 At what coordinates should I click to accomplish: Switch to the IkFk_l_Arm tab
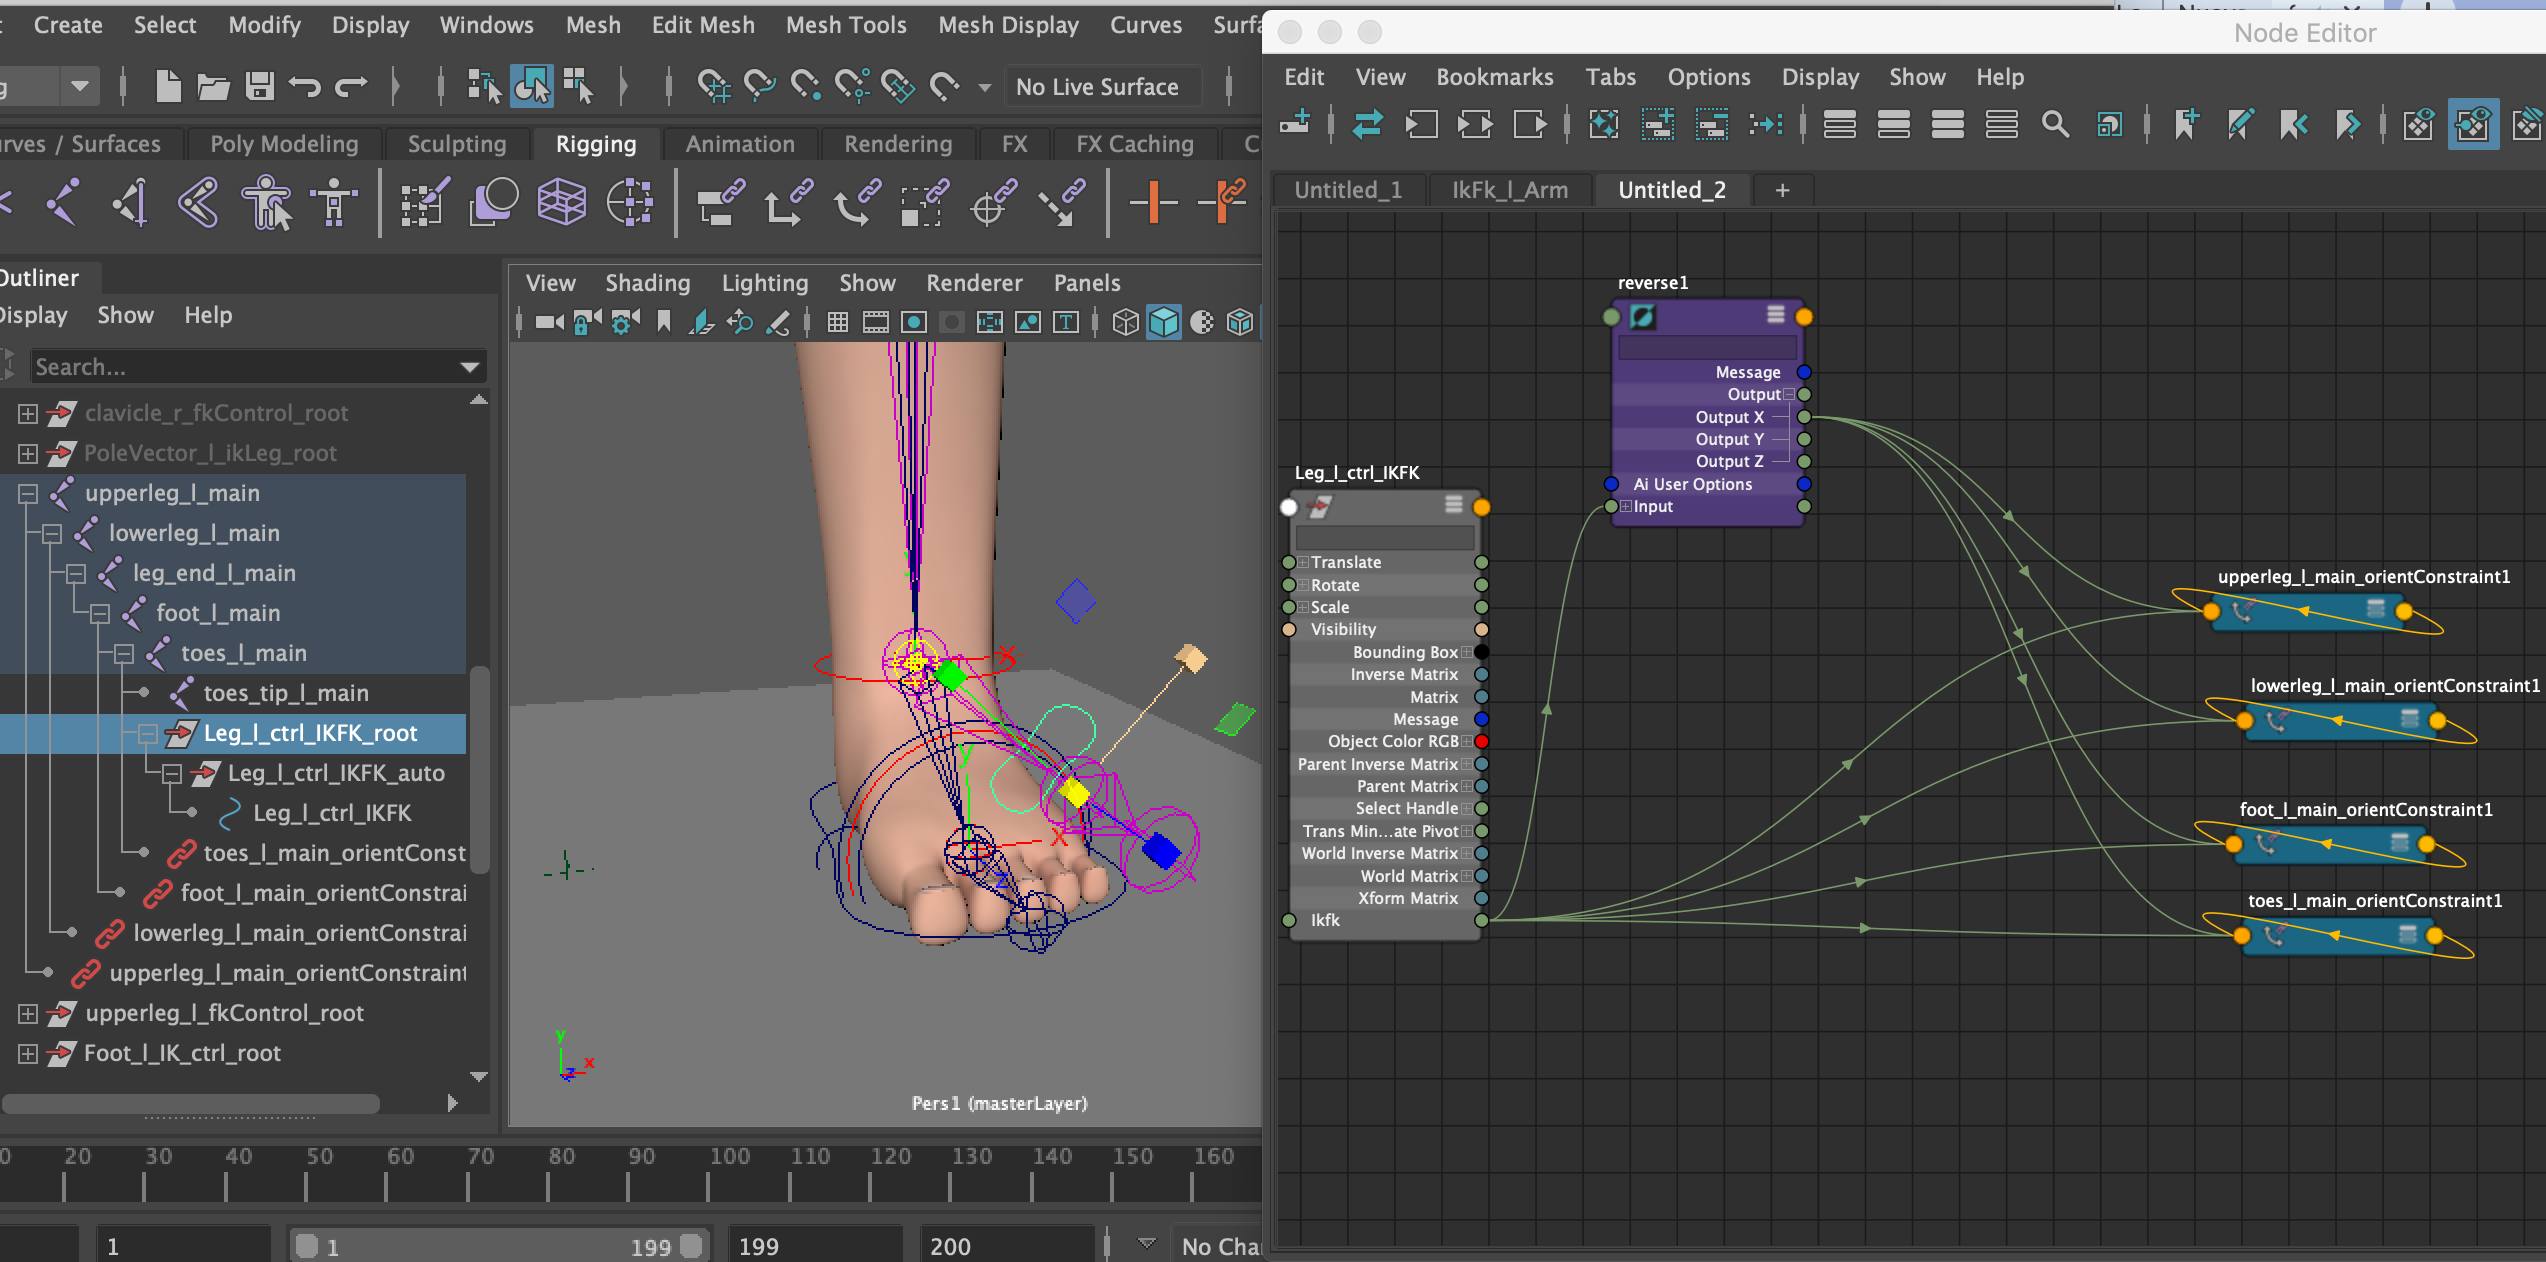[x=1509, y=190]
